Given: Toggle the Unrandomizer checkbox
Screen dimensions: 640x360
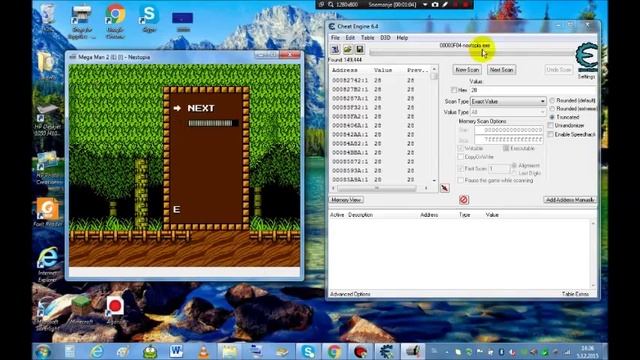Looking at the screenshot, I should click(551, 125).
